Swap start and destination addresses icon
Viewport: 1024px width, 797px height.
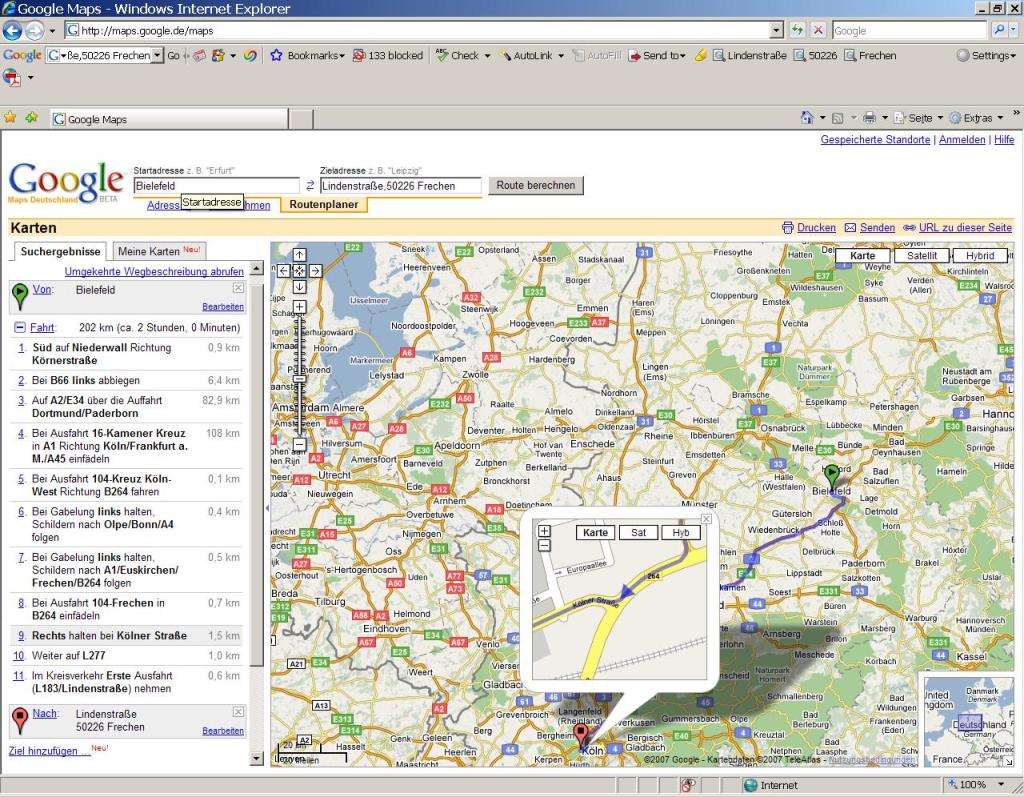click(310, 186)
